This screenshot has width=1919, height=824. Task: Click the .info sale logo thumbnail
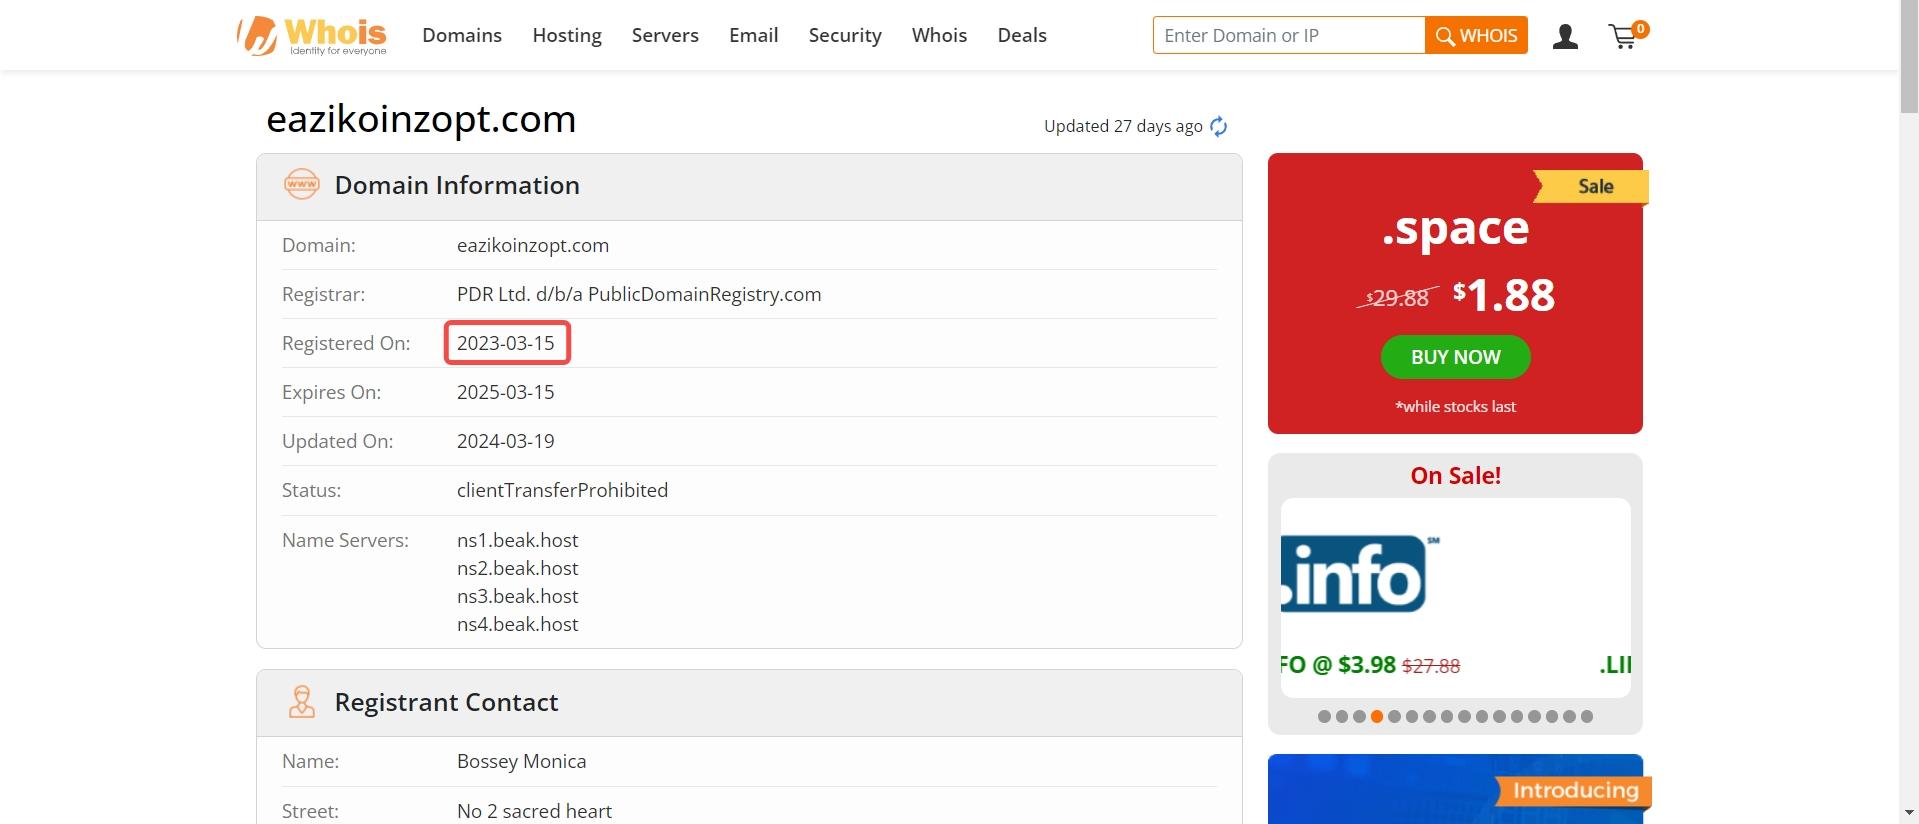1360,573
